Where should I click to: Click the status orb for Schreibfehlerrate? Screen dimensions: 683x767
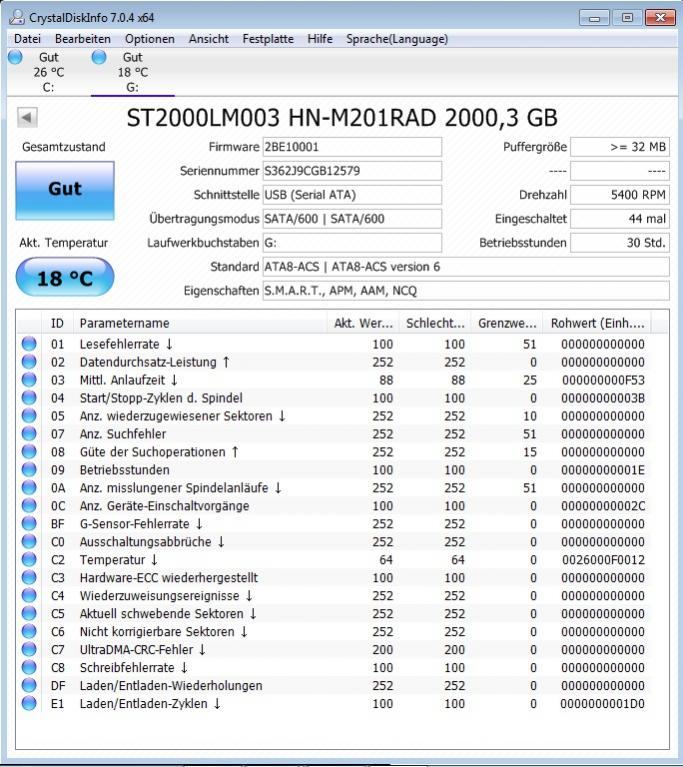tap(29, 667)
